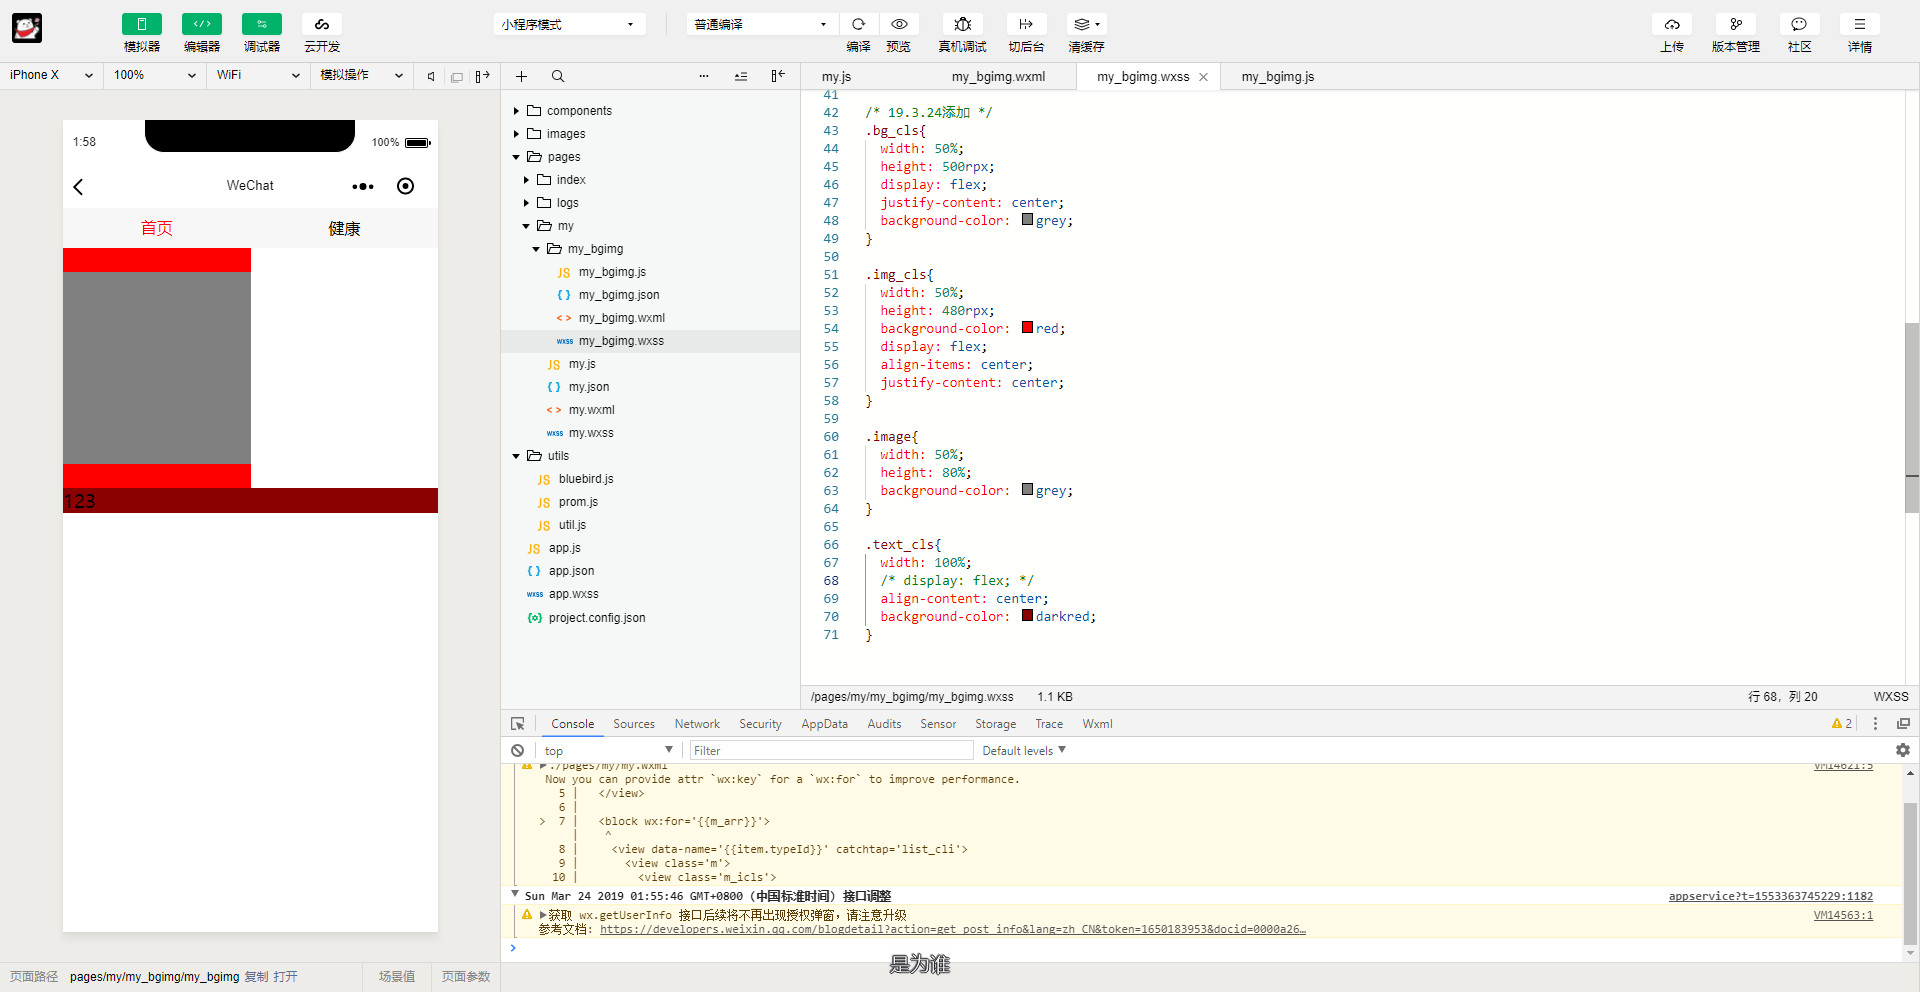This screenshot has height=992, width=1920.
Task: Add a new file with plus icon
Action: tap(521, 76)
